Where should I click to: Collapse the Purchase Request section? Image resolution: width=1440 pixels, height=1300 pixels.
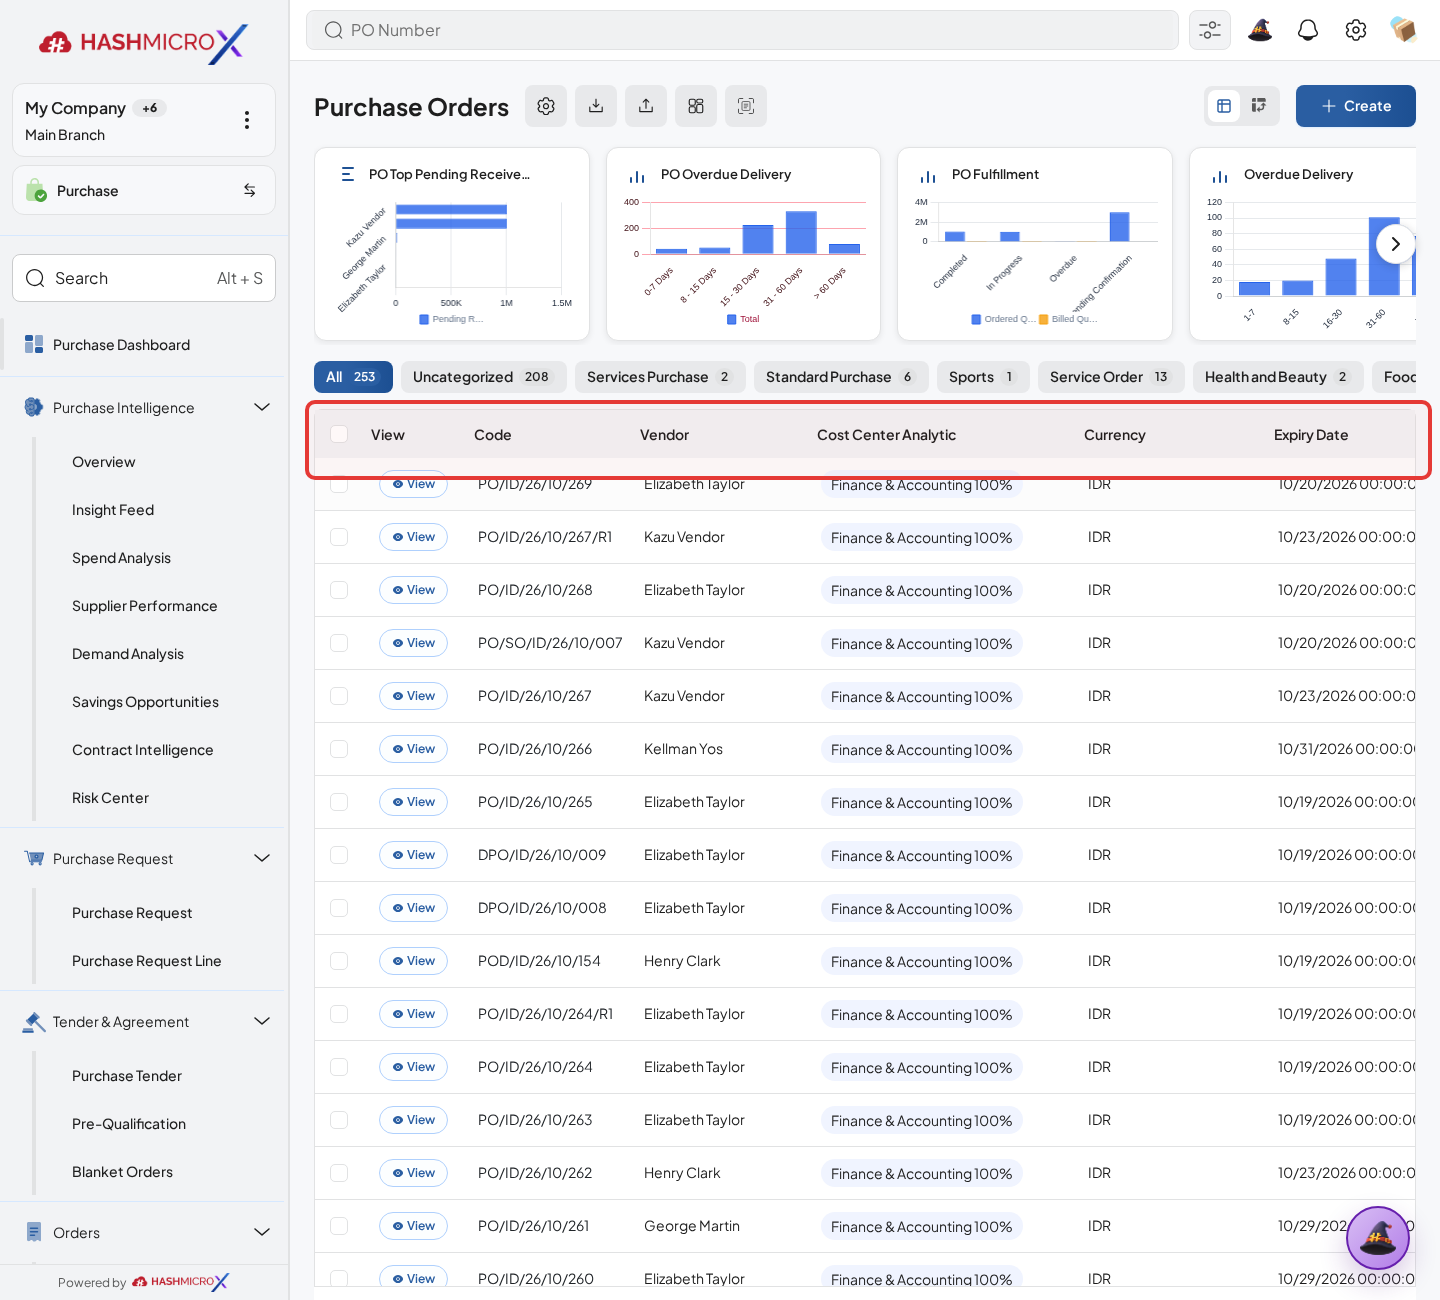[262, 858]
